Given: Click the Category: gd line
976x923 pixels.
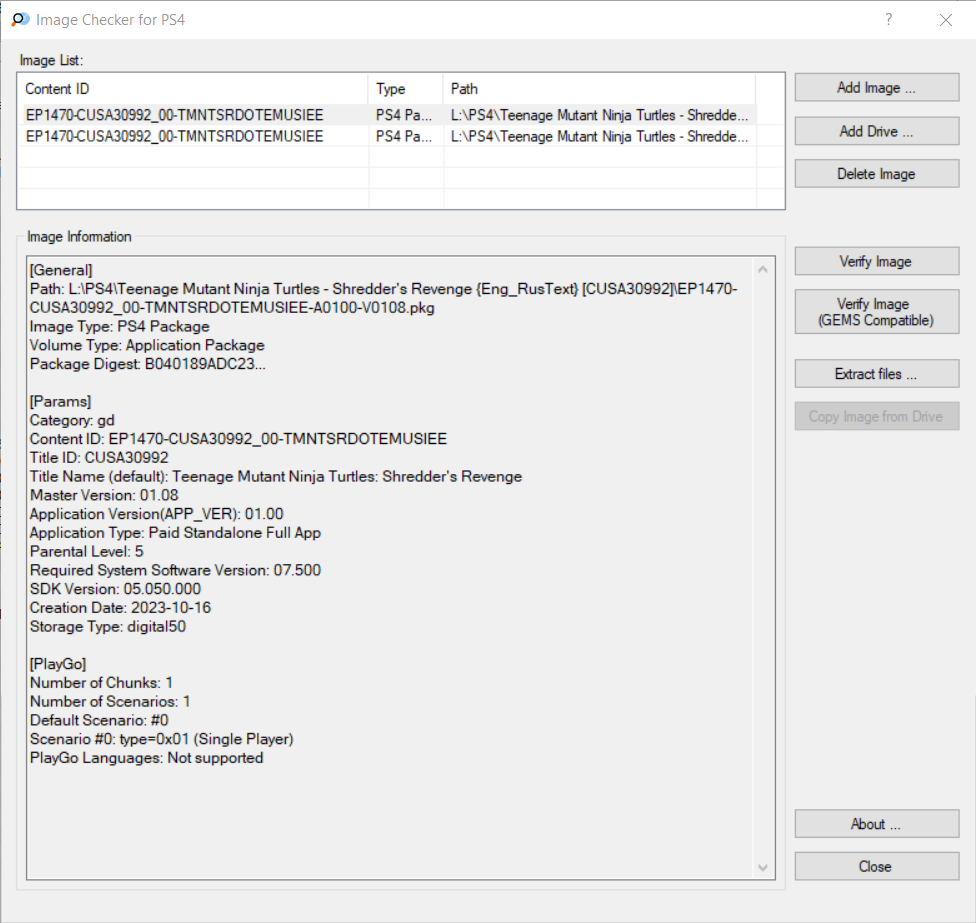Looking at the screenshot, I should click(72, 420).
